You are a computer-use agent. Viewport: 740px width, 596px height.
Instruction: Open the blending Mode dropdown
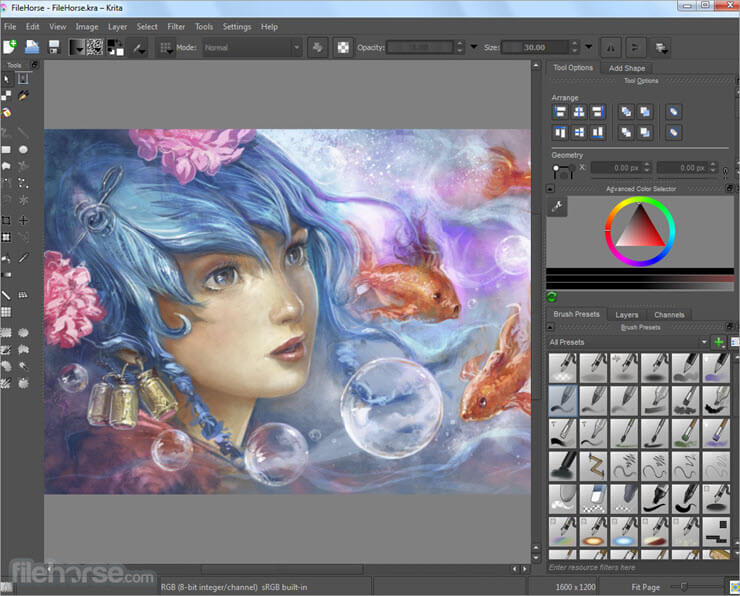[252, 46]
